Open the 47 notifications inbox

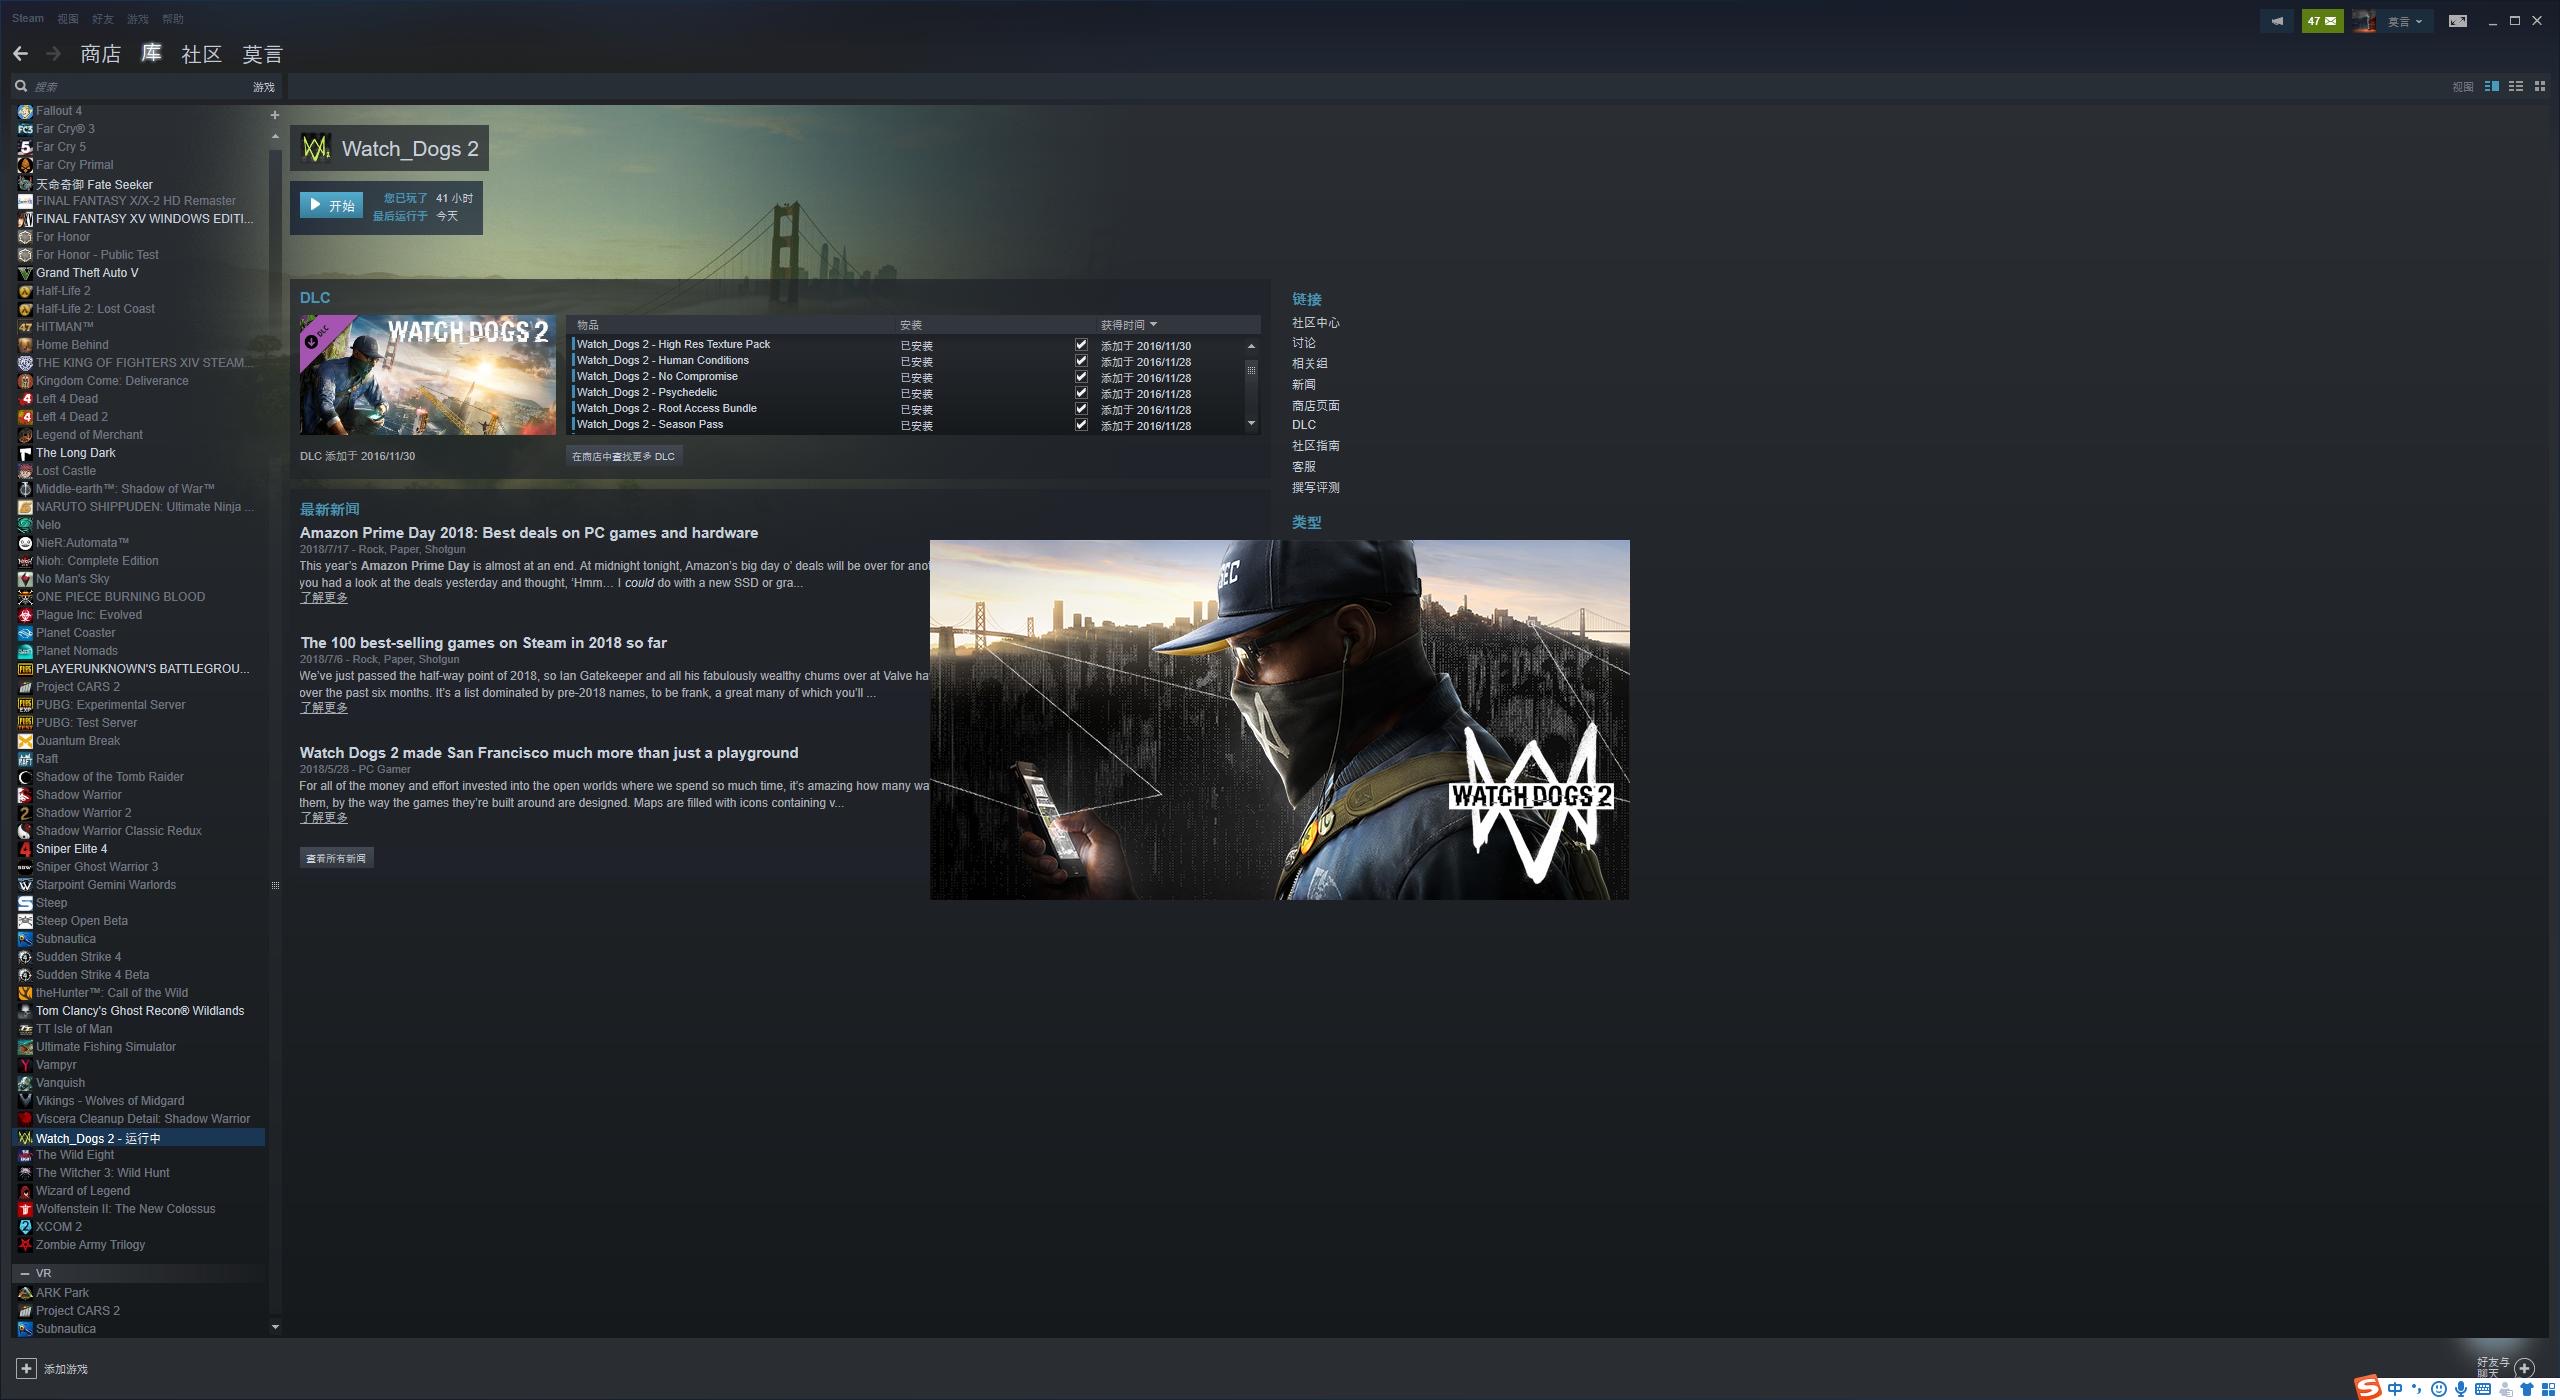click(2321, 20)
